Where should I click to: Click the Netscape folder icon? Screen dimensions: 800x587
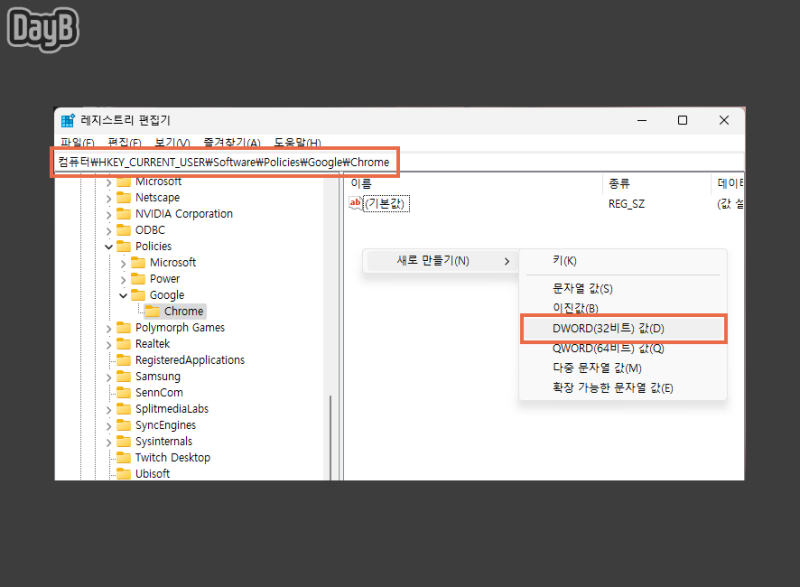123,197
